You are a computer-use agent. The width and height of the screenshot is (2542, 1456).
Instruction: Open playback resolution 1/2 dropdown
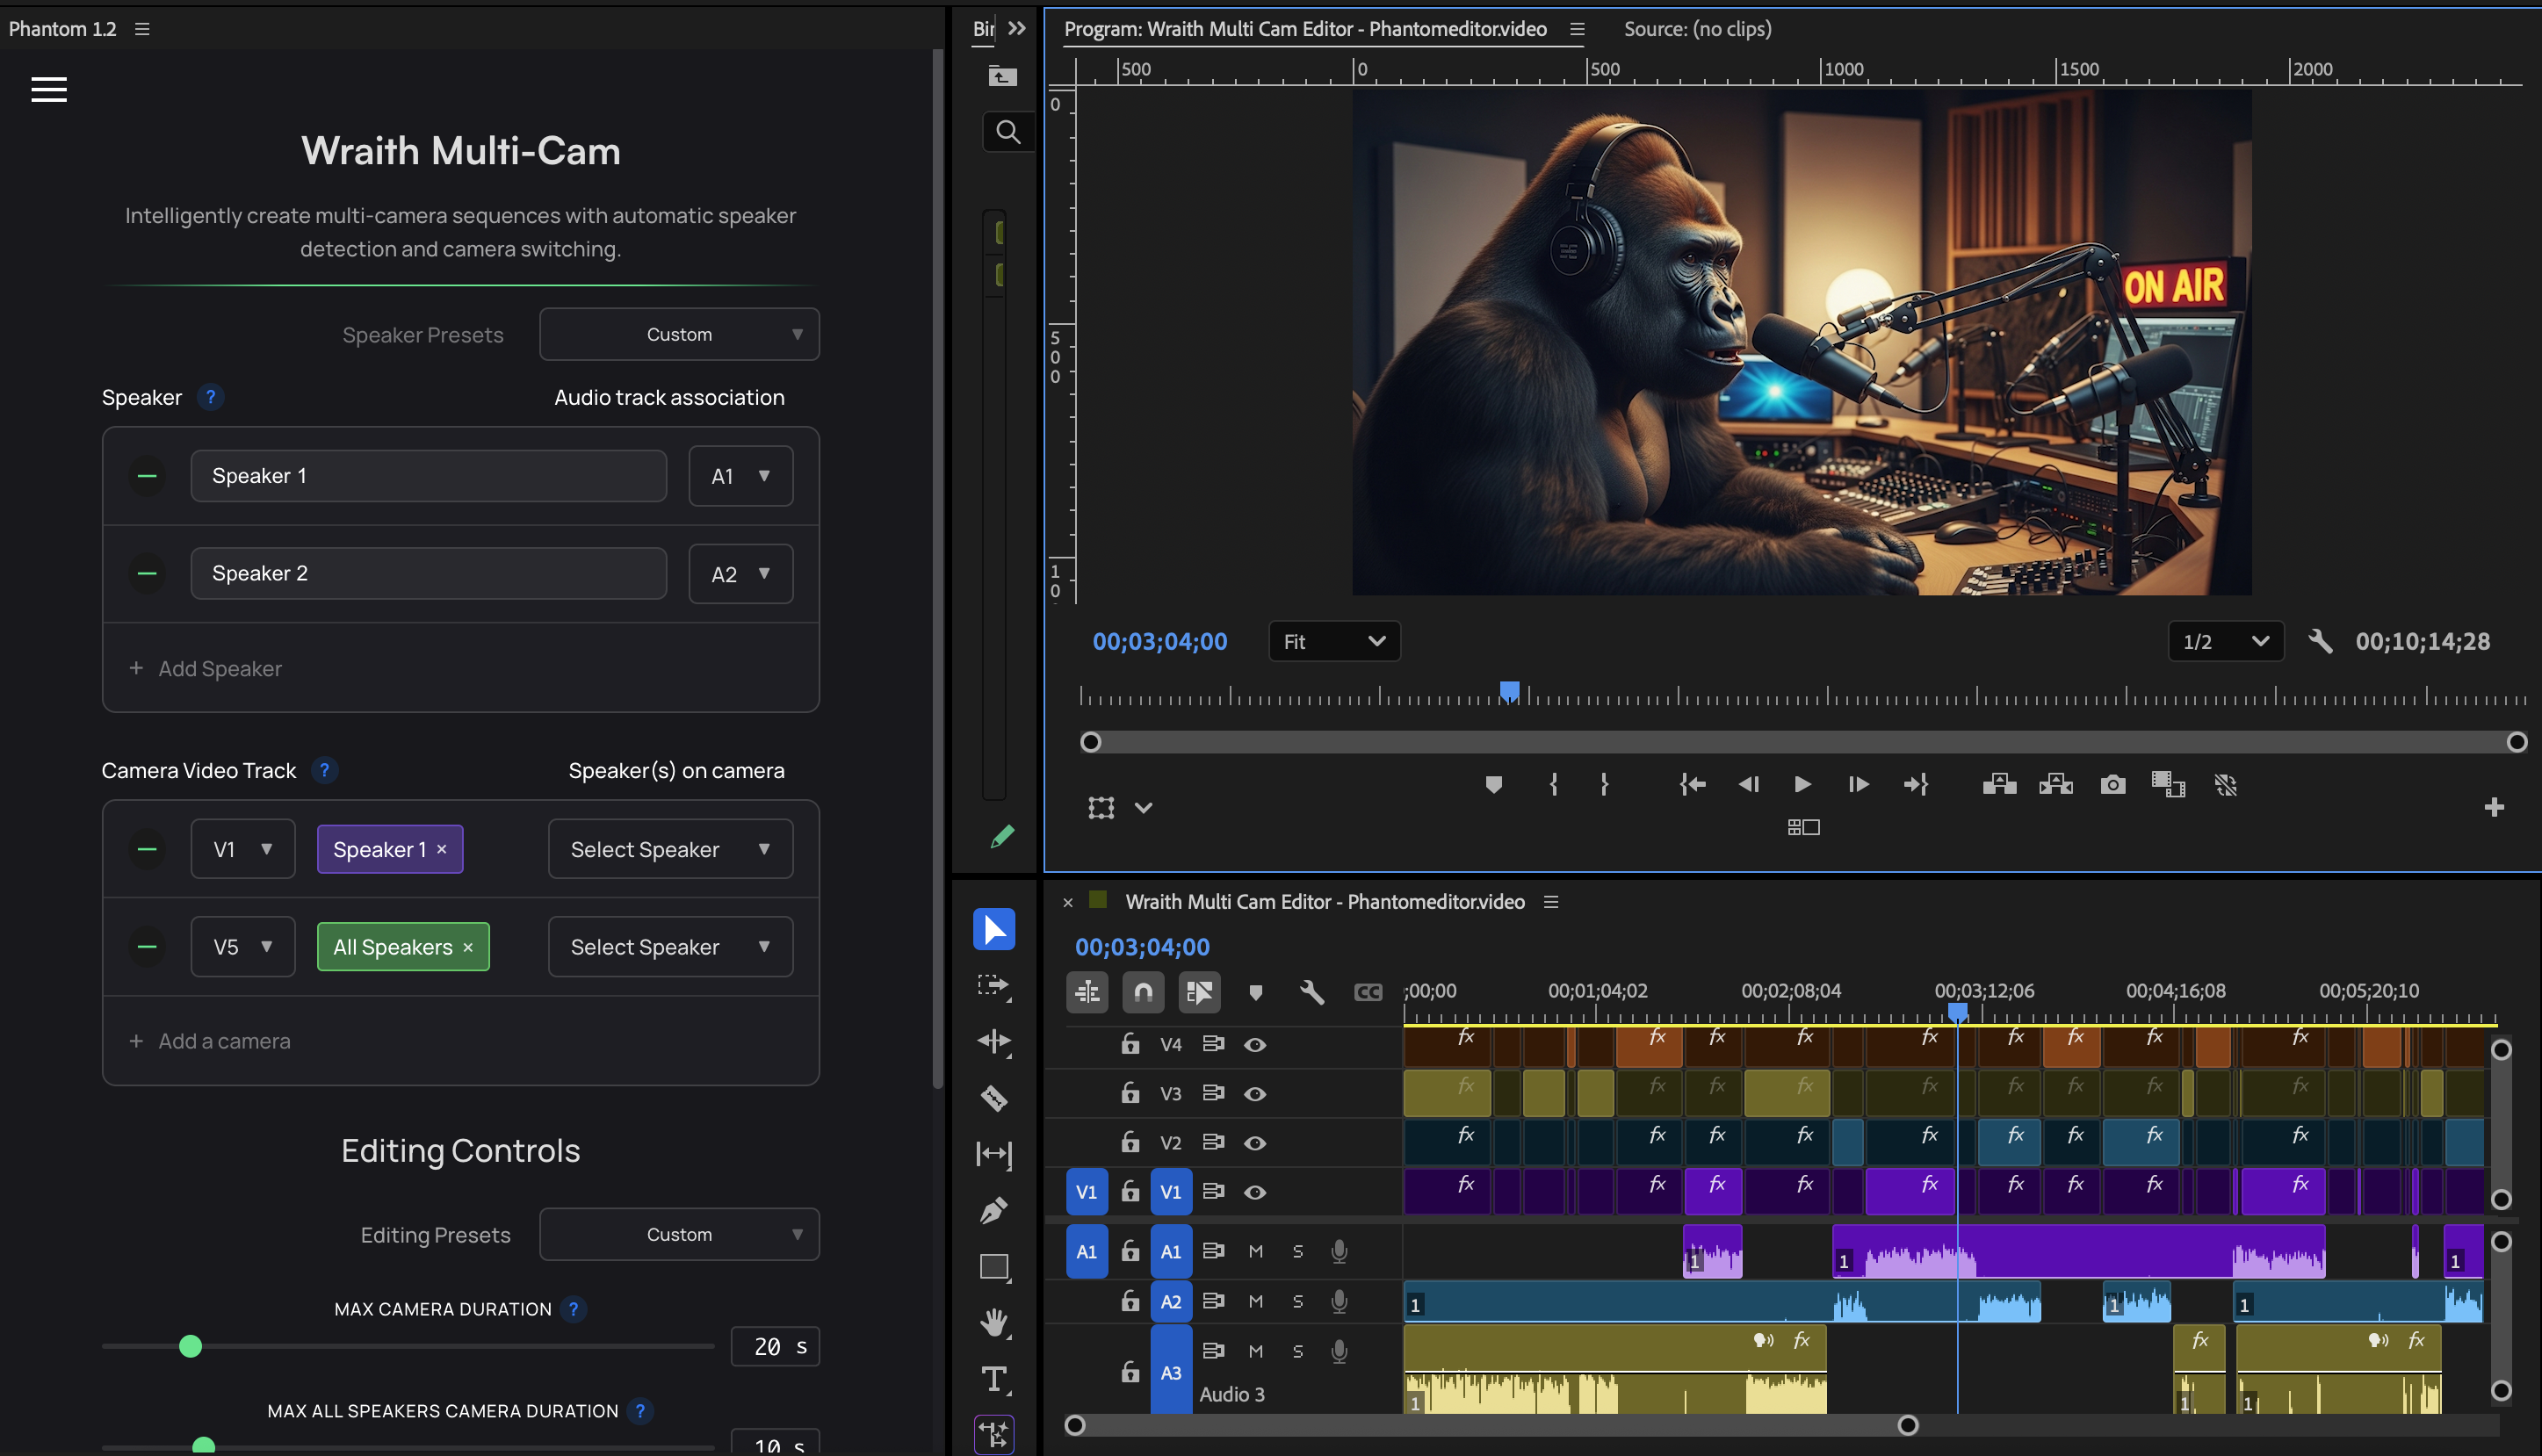pos(2225,641)
